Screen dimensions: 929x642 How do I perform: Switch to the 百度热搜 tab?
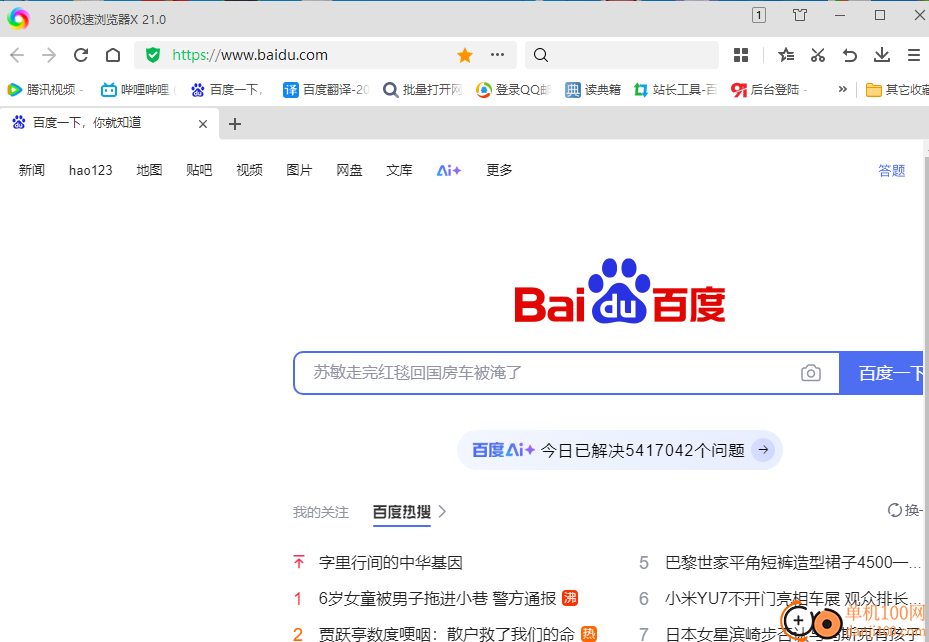[402, 512]
